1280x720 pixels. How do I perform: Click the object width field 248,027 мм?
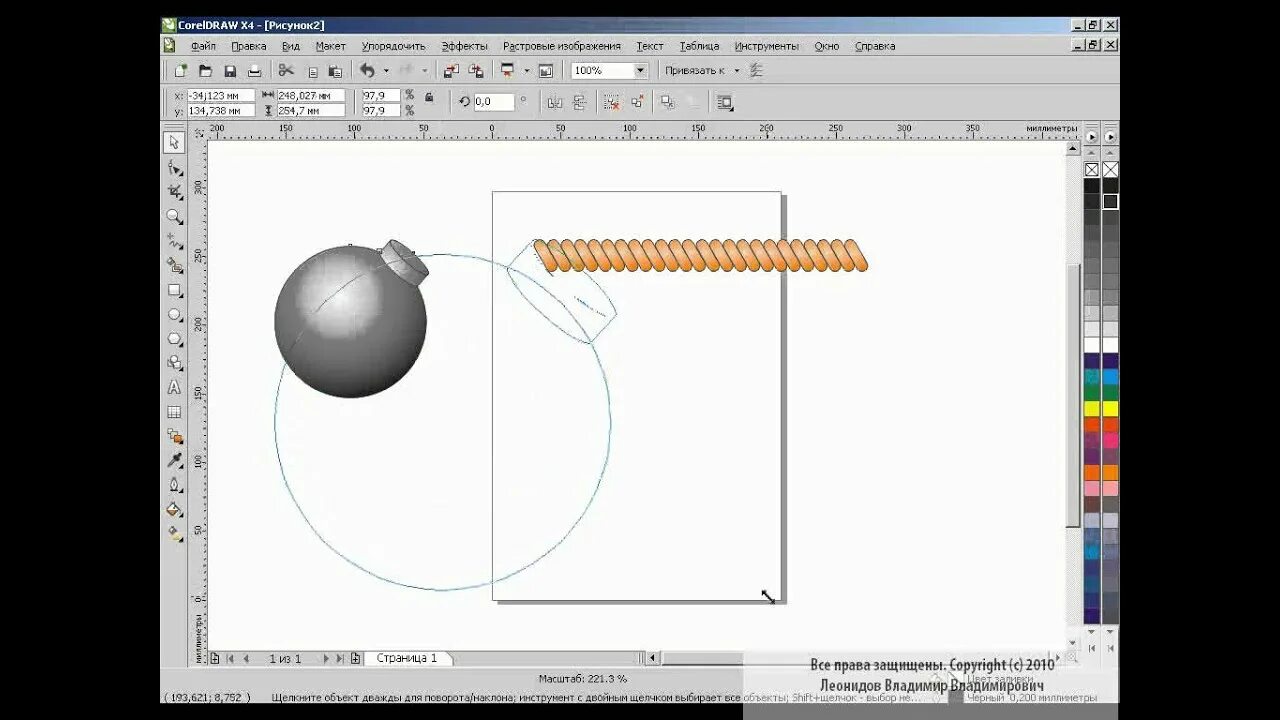(x=311, y=96)
